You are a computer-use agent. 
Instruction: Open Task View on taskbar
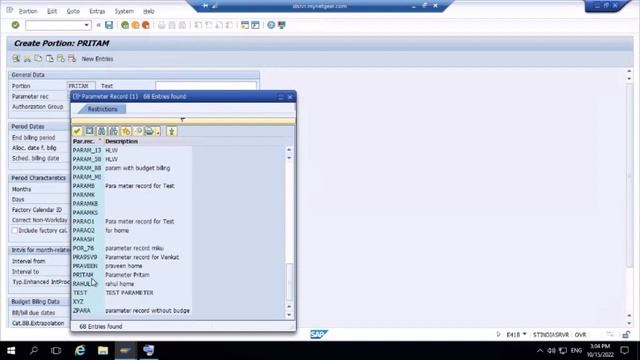56,350
